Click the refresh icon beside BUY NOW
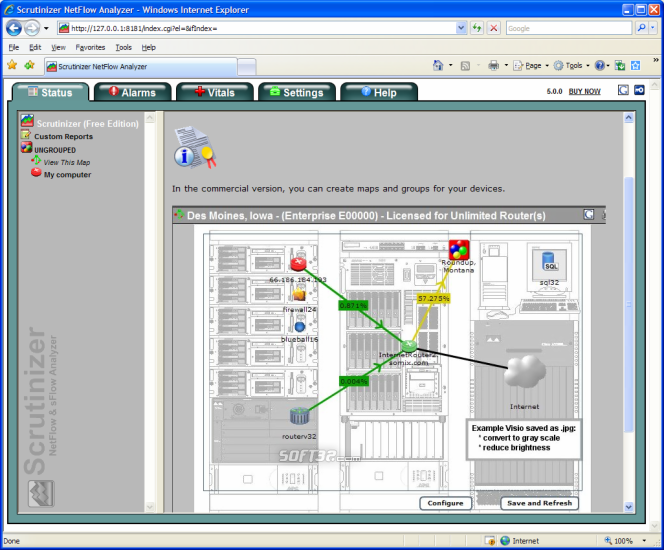The image size is (664, 550). [x=623, y=90]
